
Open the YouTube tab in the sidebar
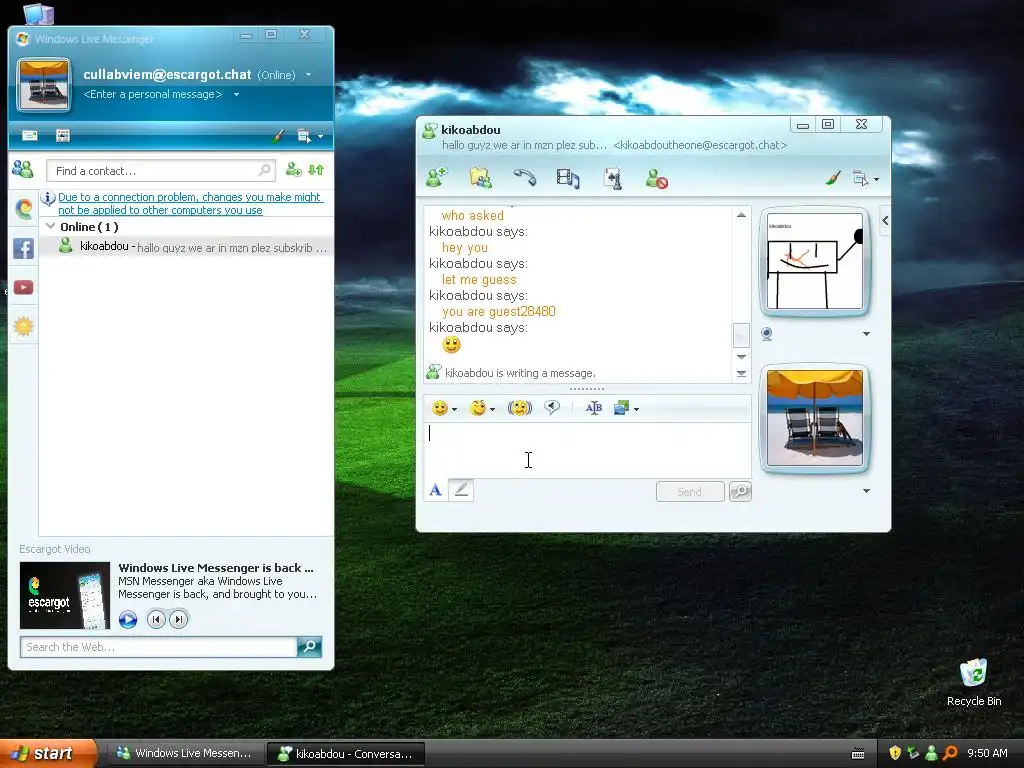(24, 287)
